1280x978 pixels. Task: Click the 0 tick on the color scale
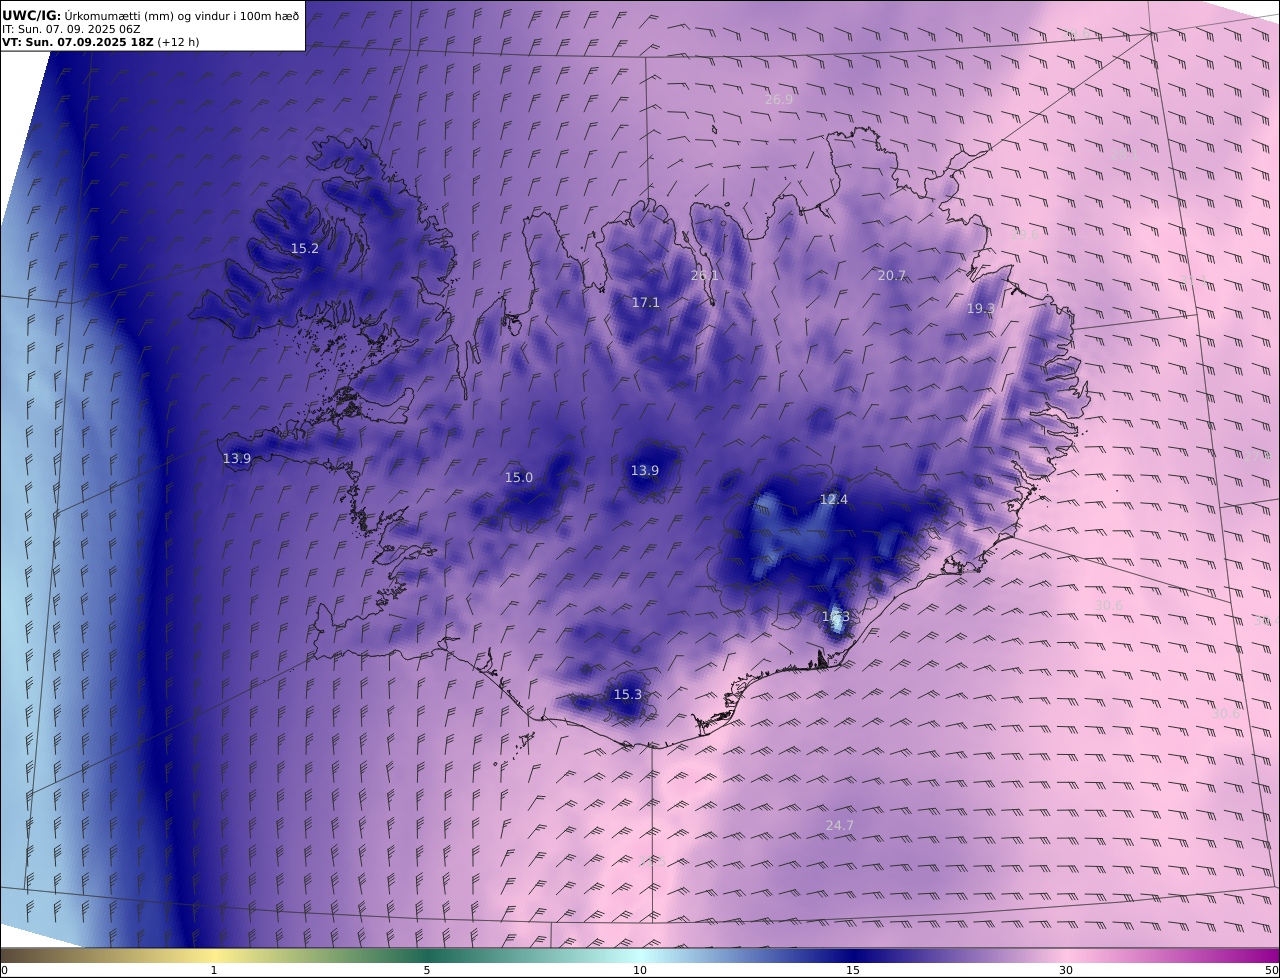pyautogui.click(x=4, y=970)
